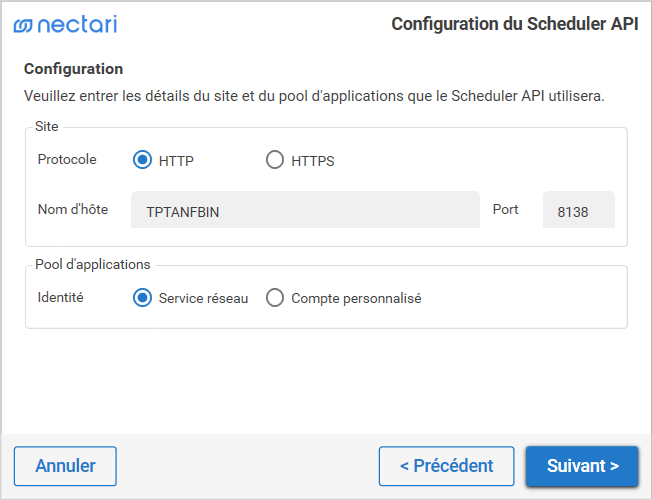Click the bold Configuration section heading
Image resolution: width=652 pixels, height=500 pixels.
(x=73, y=69)
